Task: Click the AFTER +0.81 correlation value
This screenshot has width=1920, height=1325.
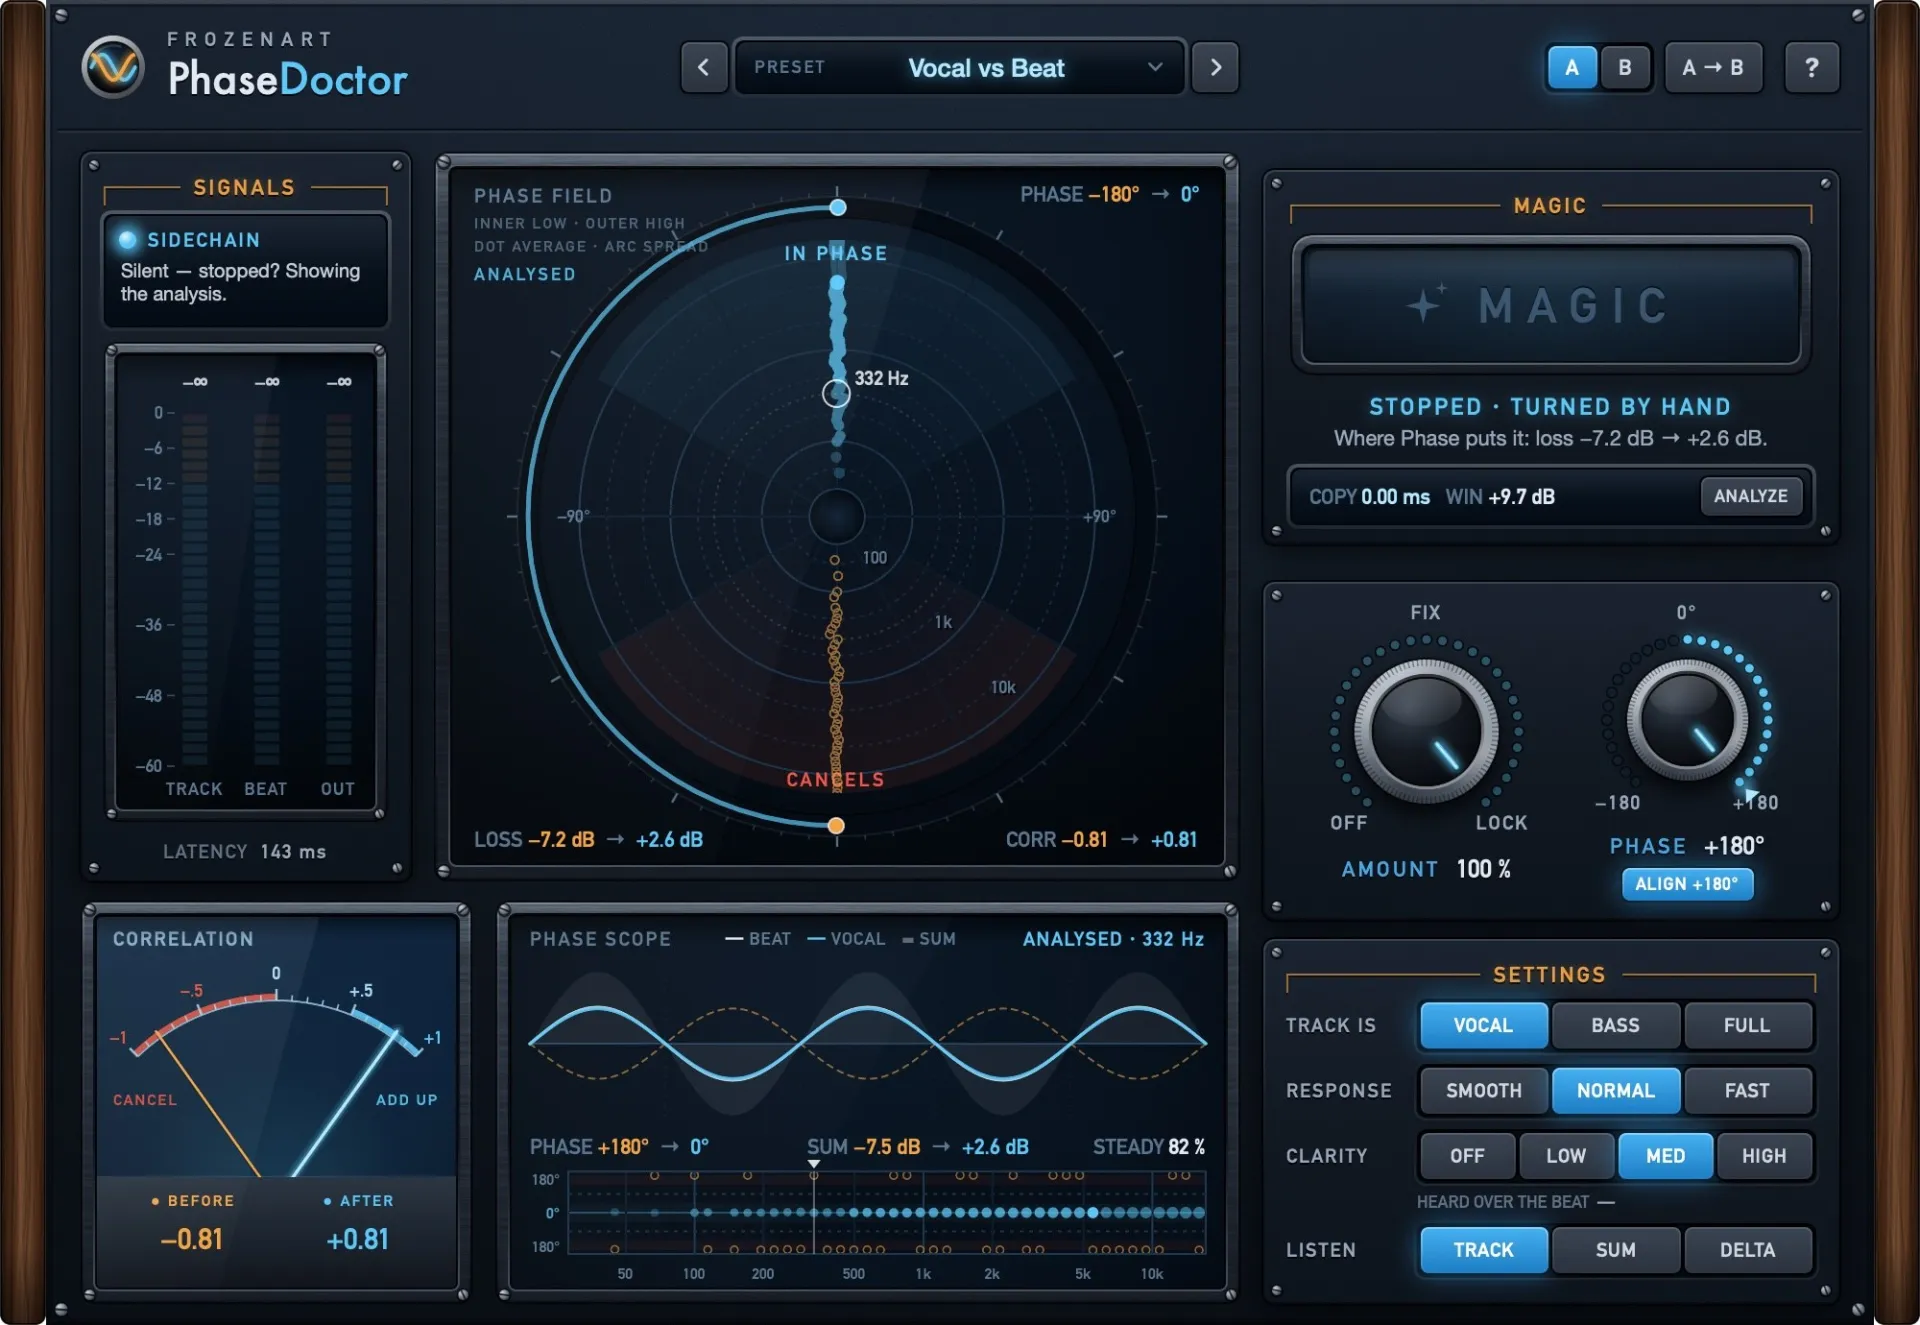Action: click(358, 1240)
